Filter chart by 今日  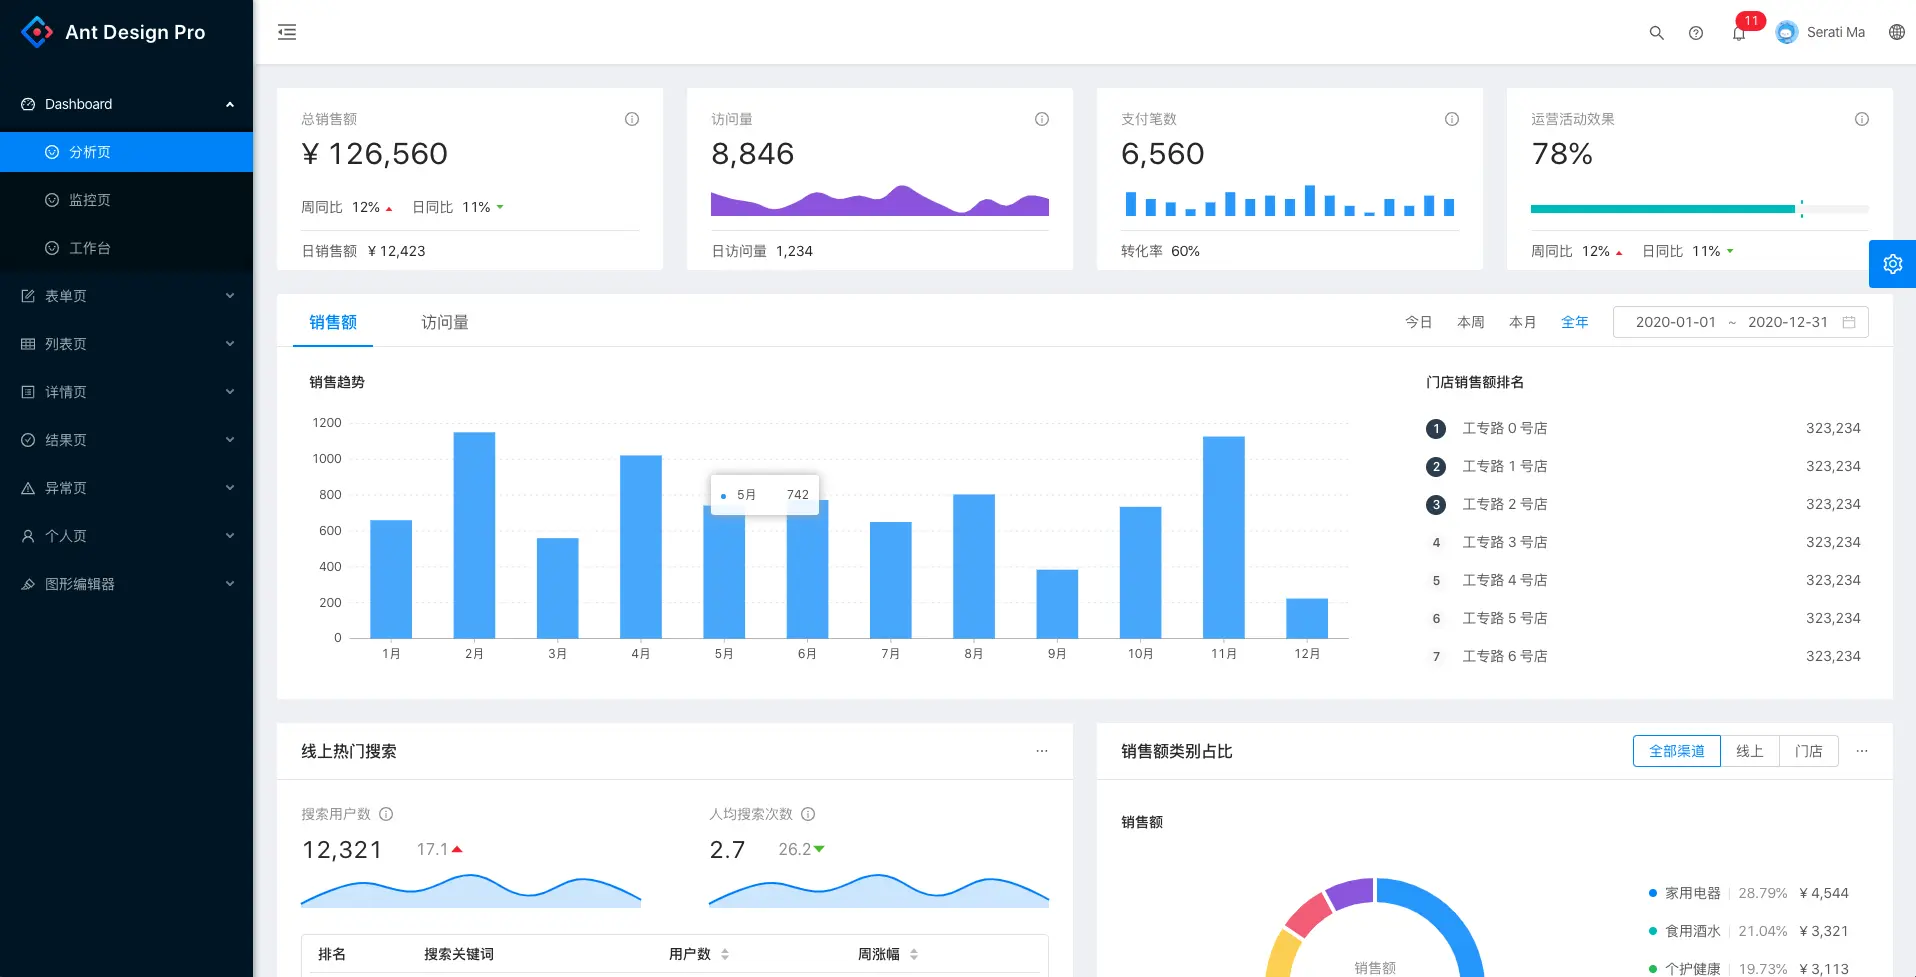pos(1419,322)
